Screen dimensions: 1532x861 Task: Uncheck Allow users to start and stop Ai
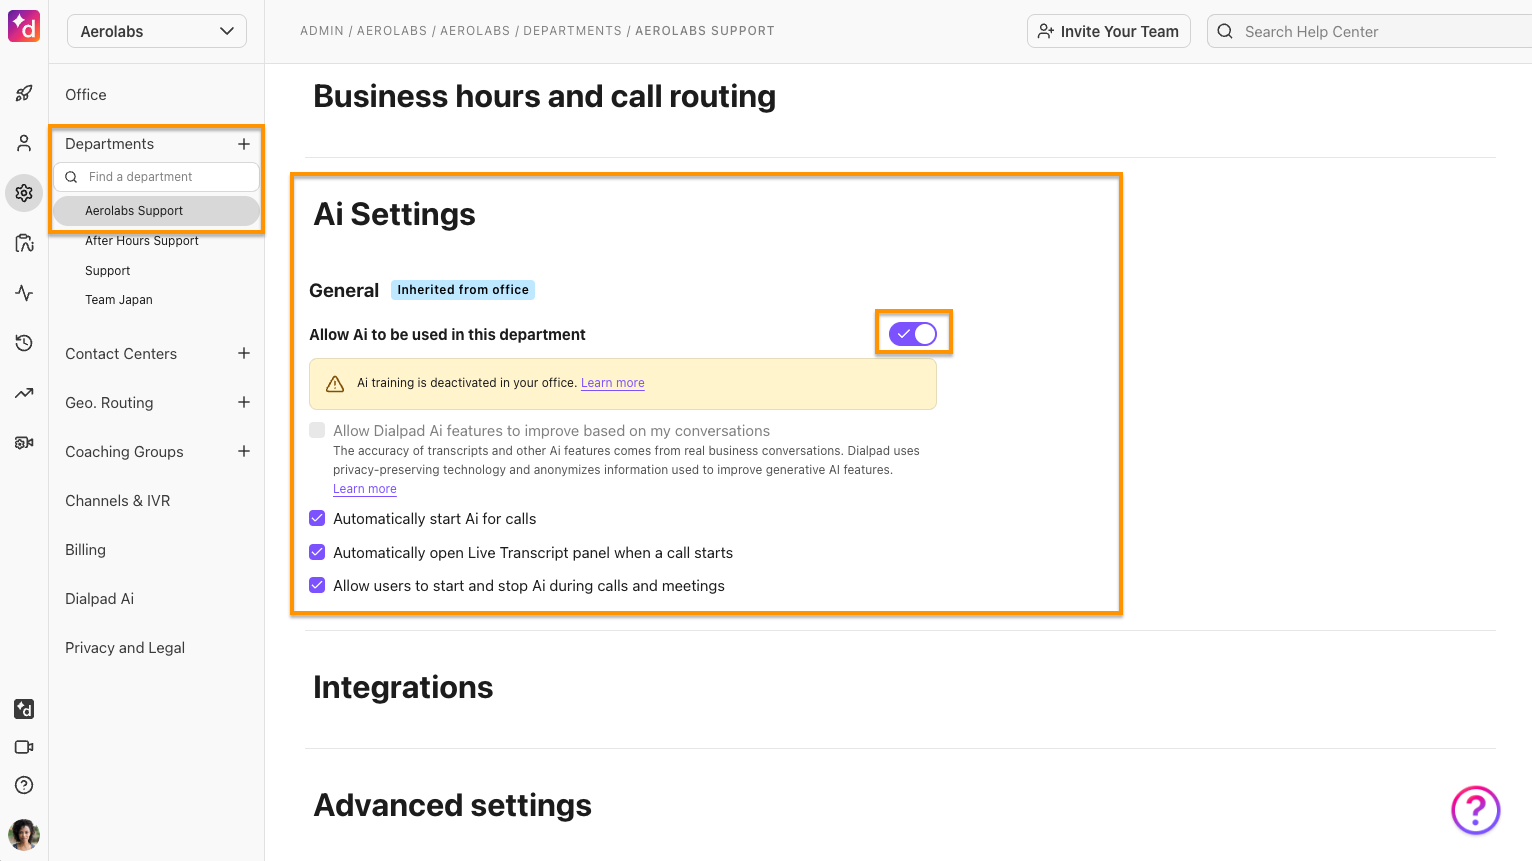pyautogui.click(x=317, y=585)
